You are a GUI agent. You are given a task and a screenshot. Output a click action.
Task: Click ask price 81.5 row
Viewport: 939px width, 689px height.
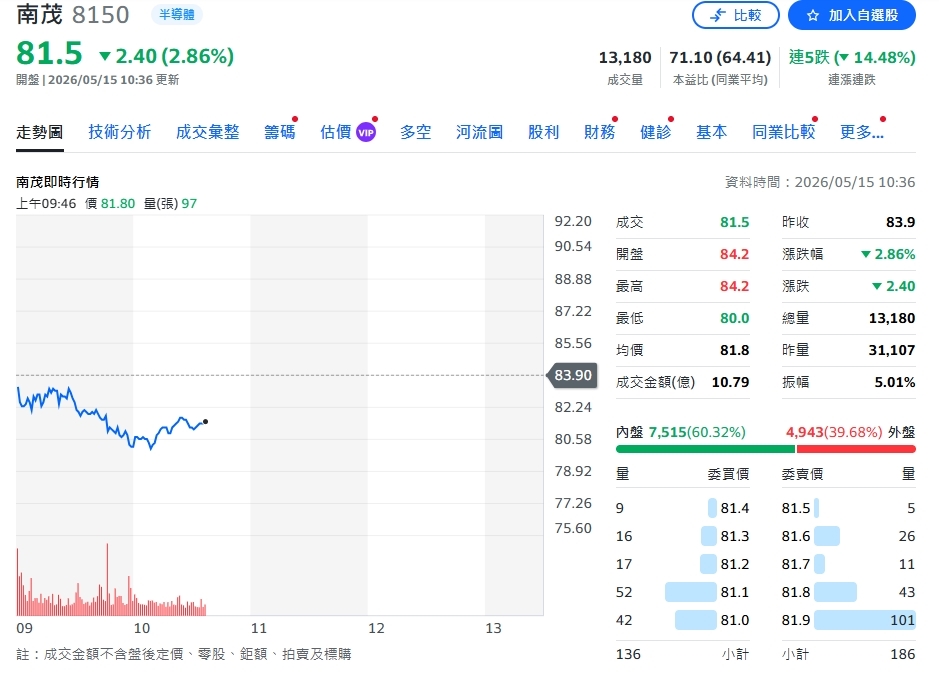tap(849, 508)
